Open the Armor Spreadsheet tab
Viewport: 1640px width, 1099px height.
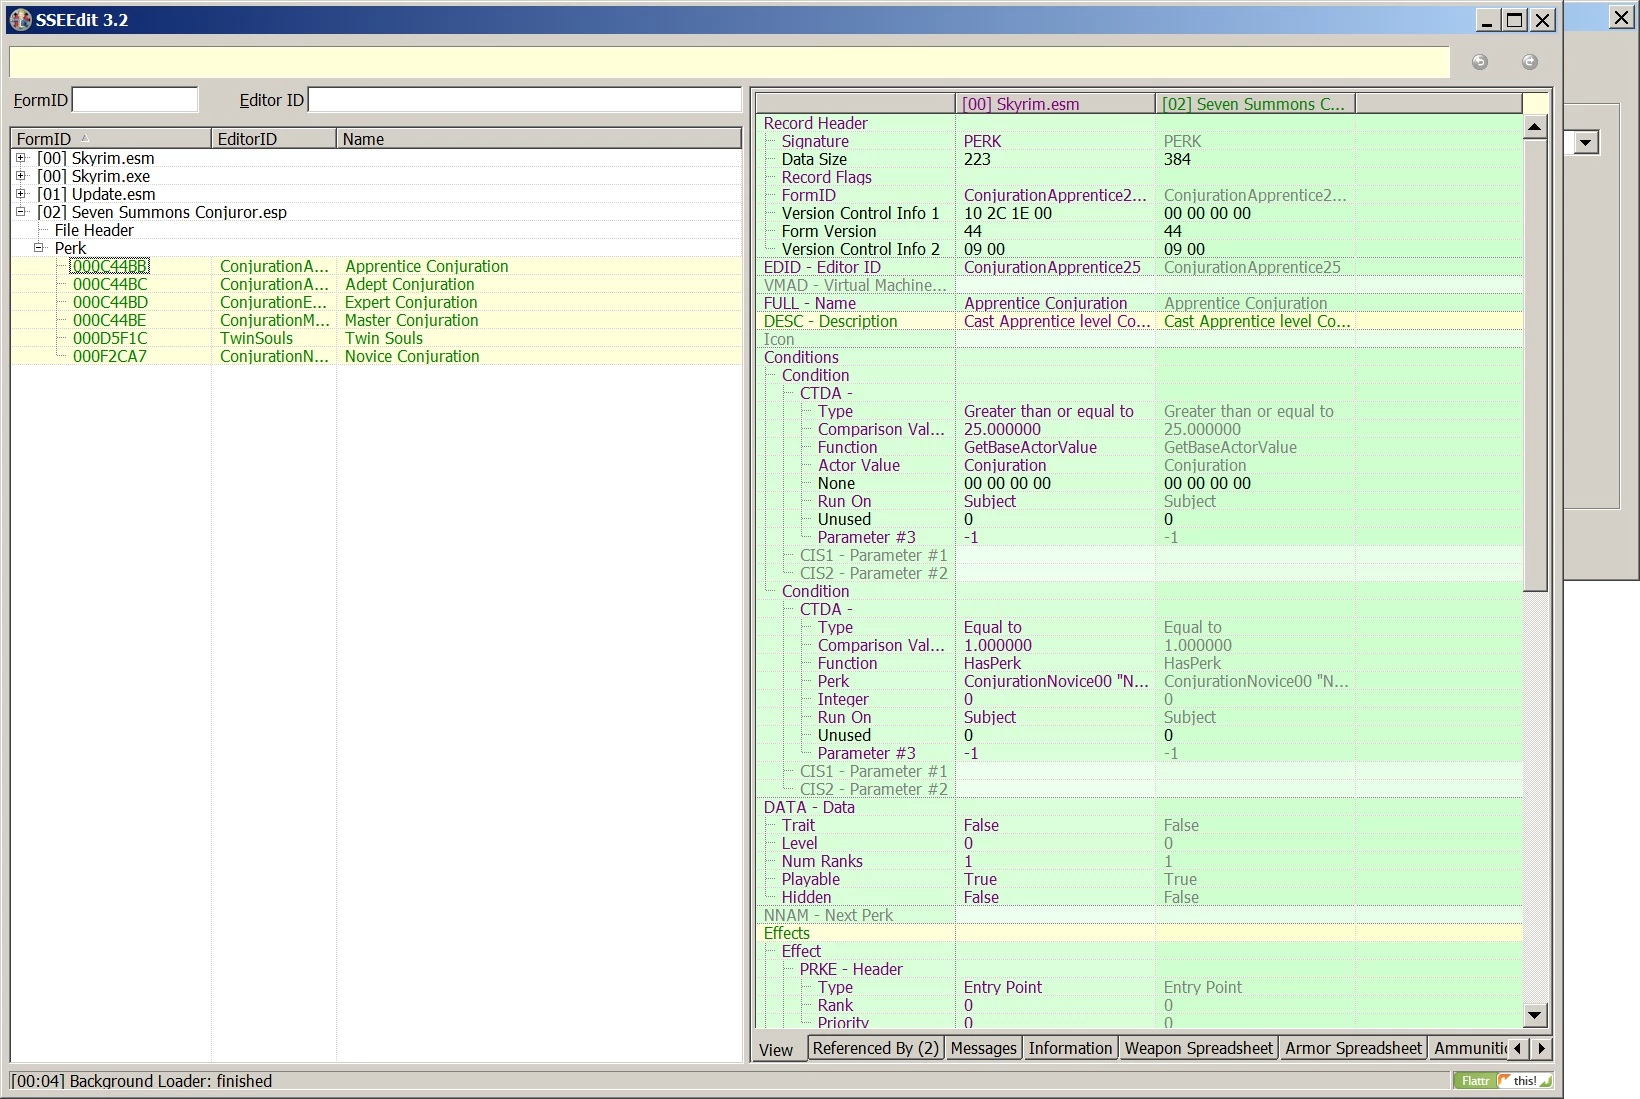coord(1354,1048)
